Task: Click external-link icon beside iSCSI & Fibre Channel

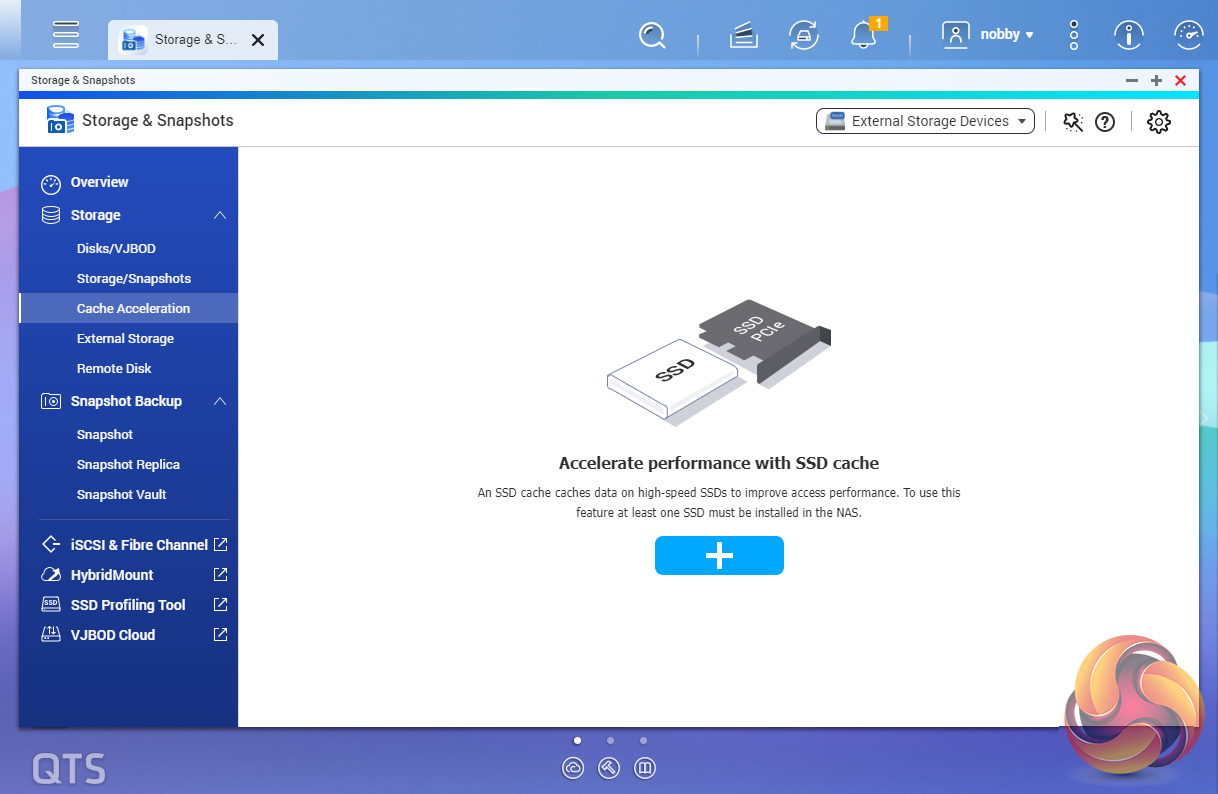Action: (x=221, y=545)
